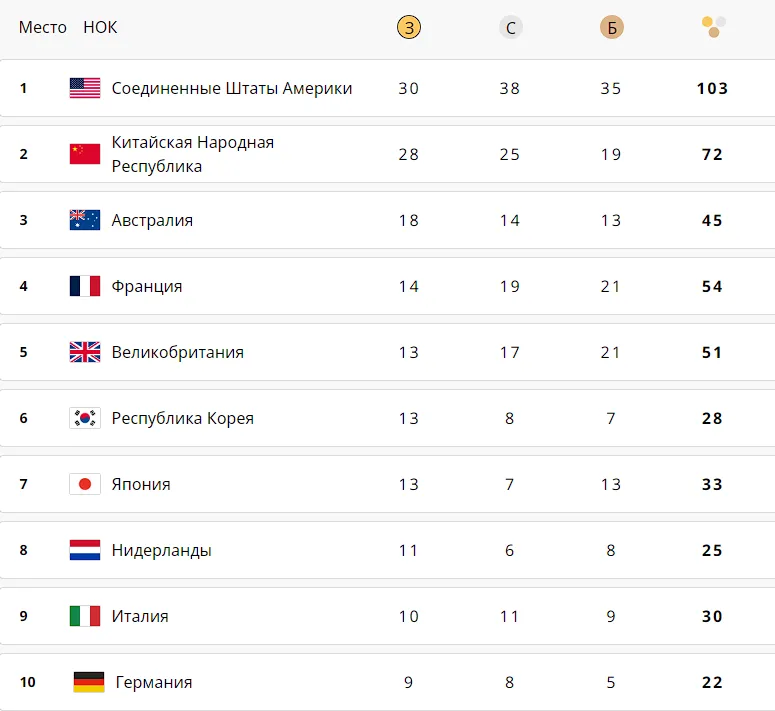Click the France flag icon
This screenshot has width=775, height=711.
tap(85, 286)
